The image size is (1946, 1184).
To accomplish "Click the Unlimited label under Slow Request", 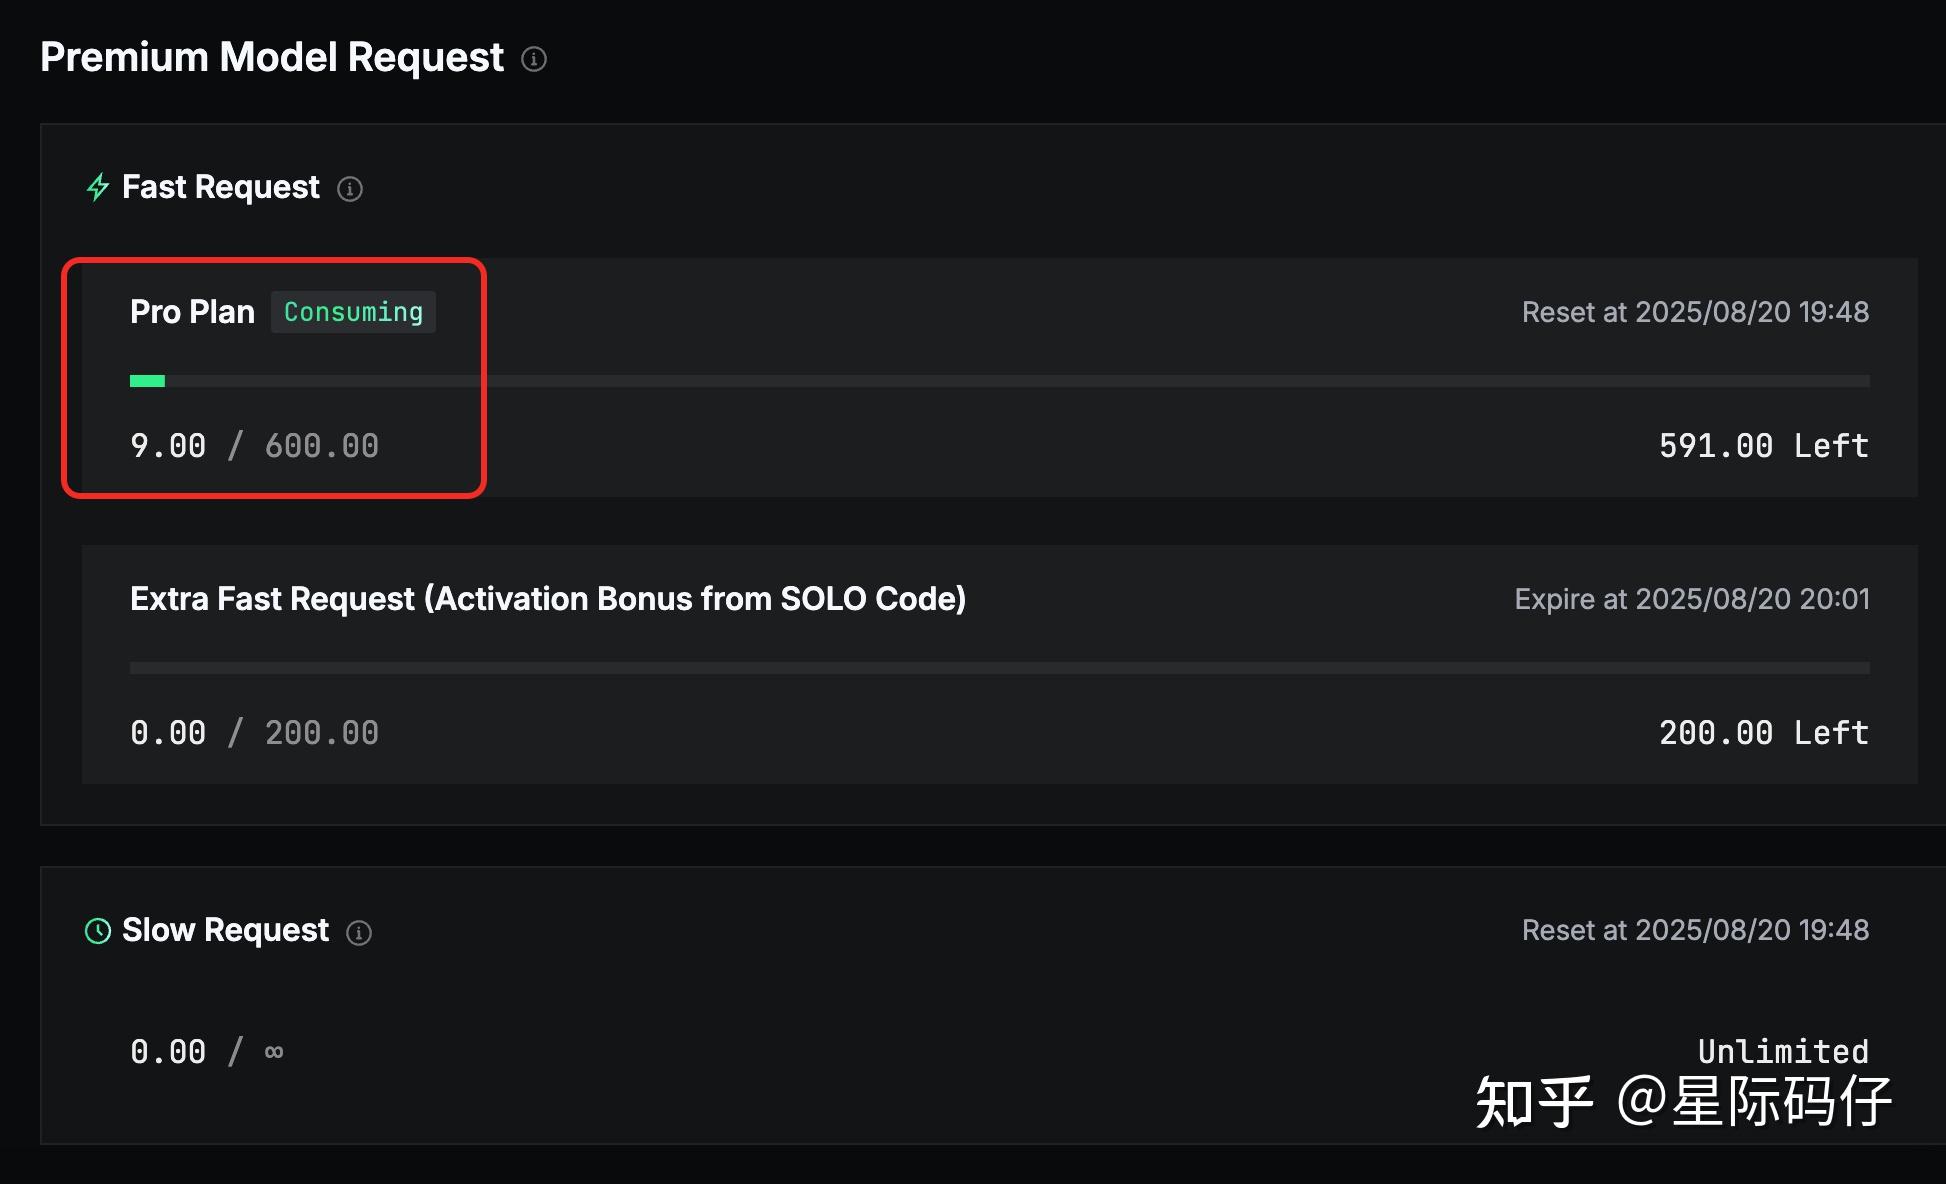I will point(1782,1051).
